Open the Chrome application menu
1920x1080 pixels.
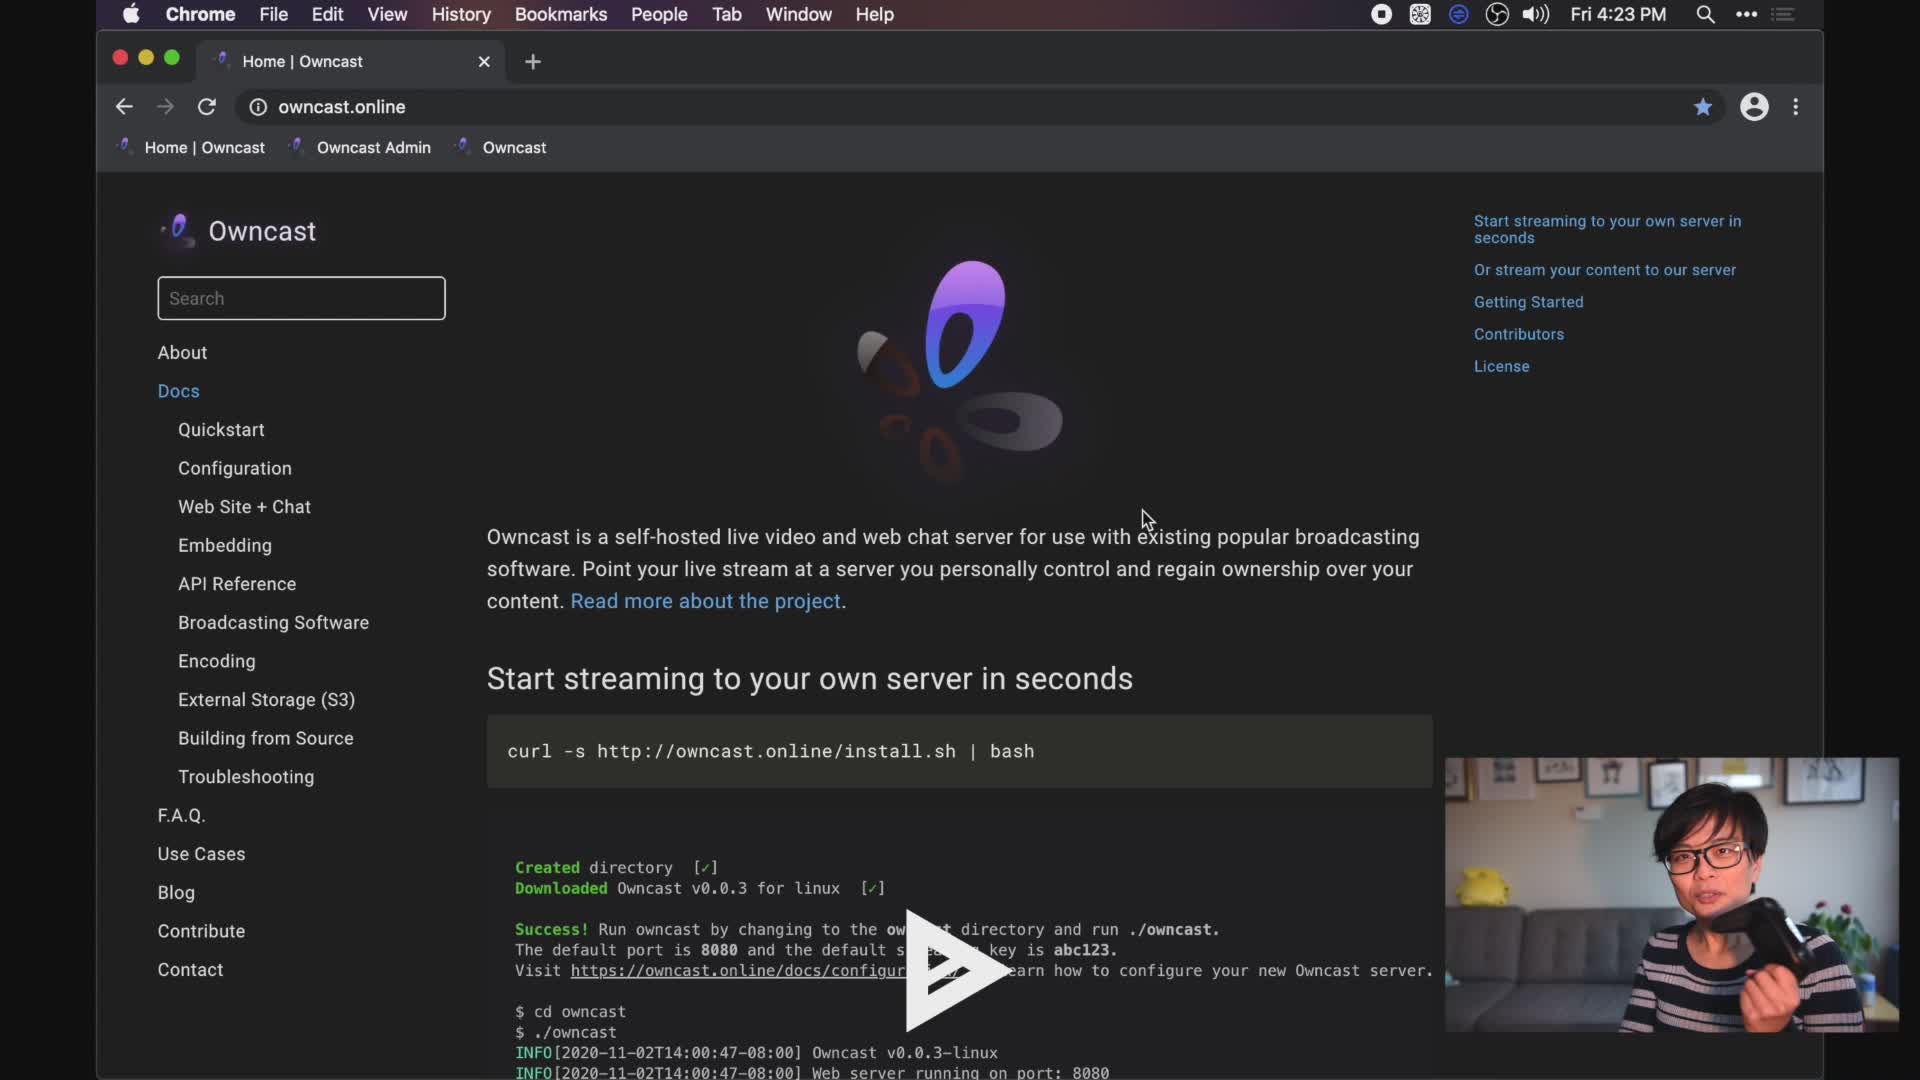(200, 14)
